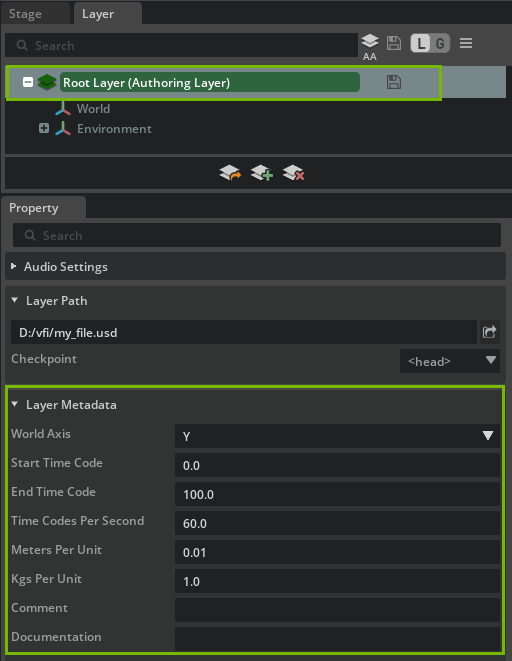Click the locate file icon beside layer path

489,332
